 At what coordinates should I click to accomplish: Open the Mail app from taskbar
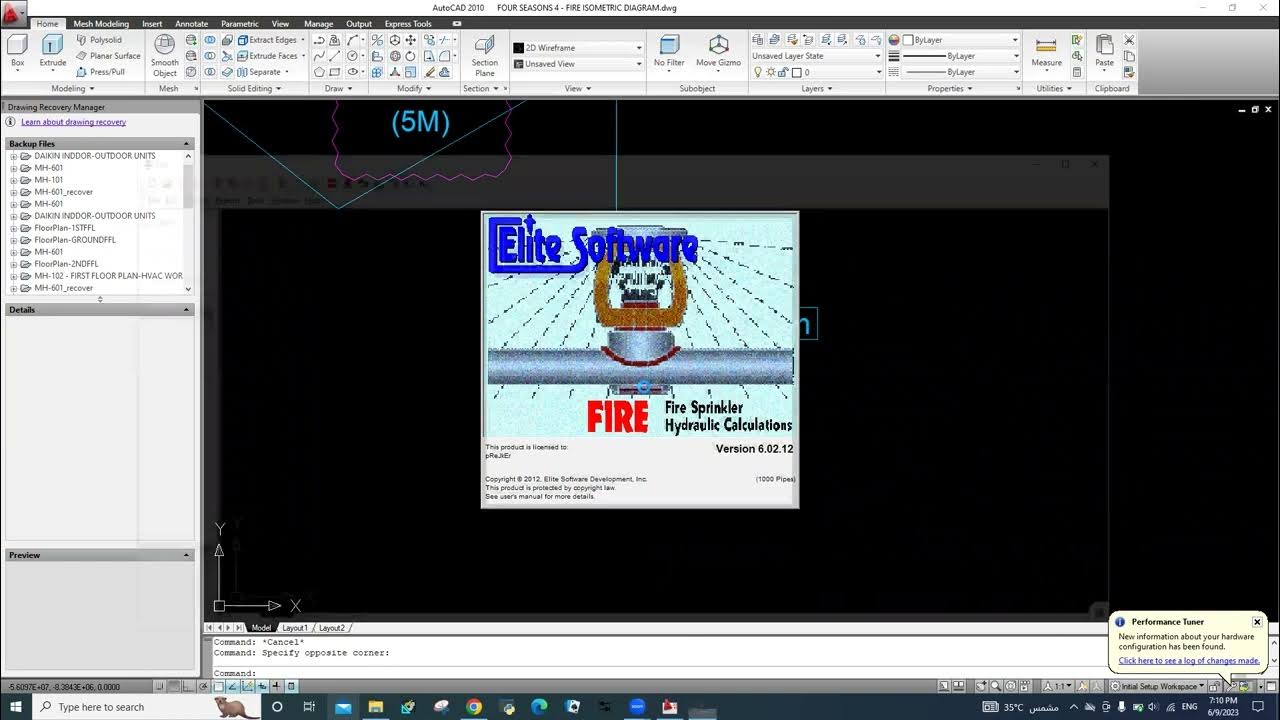[343, 707]
